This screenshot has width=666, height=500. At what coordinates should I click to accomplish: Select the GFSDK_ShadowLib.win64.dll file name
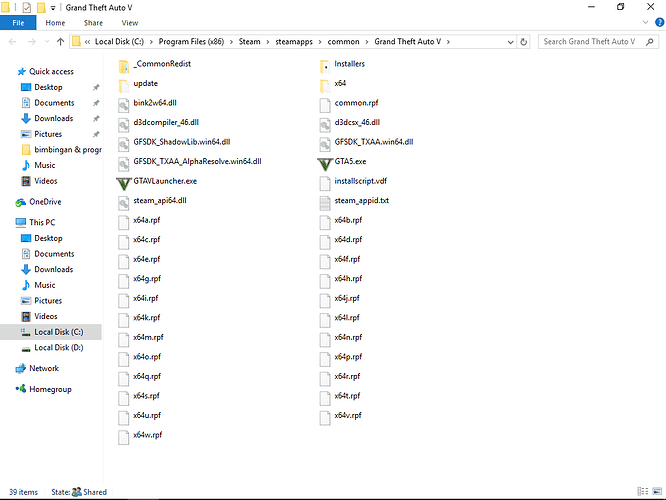182,142
